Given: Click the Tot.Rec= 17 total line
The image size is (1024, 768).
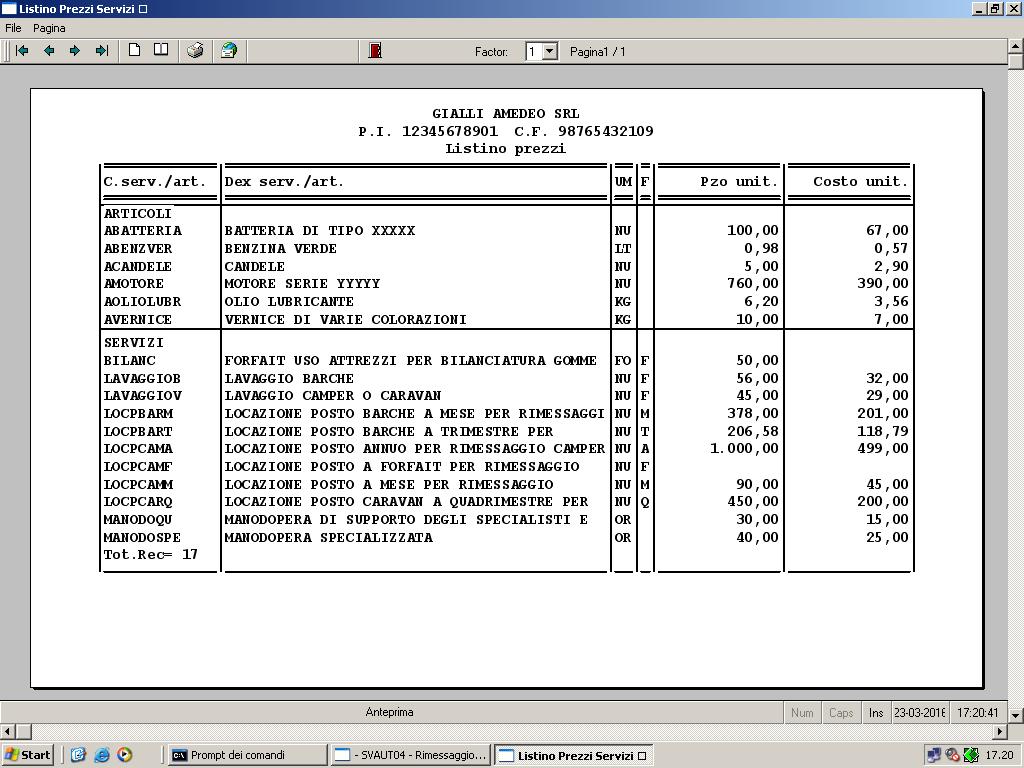Looking at the screenshot, I should tap(150, 554).
